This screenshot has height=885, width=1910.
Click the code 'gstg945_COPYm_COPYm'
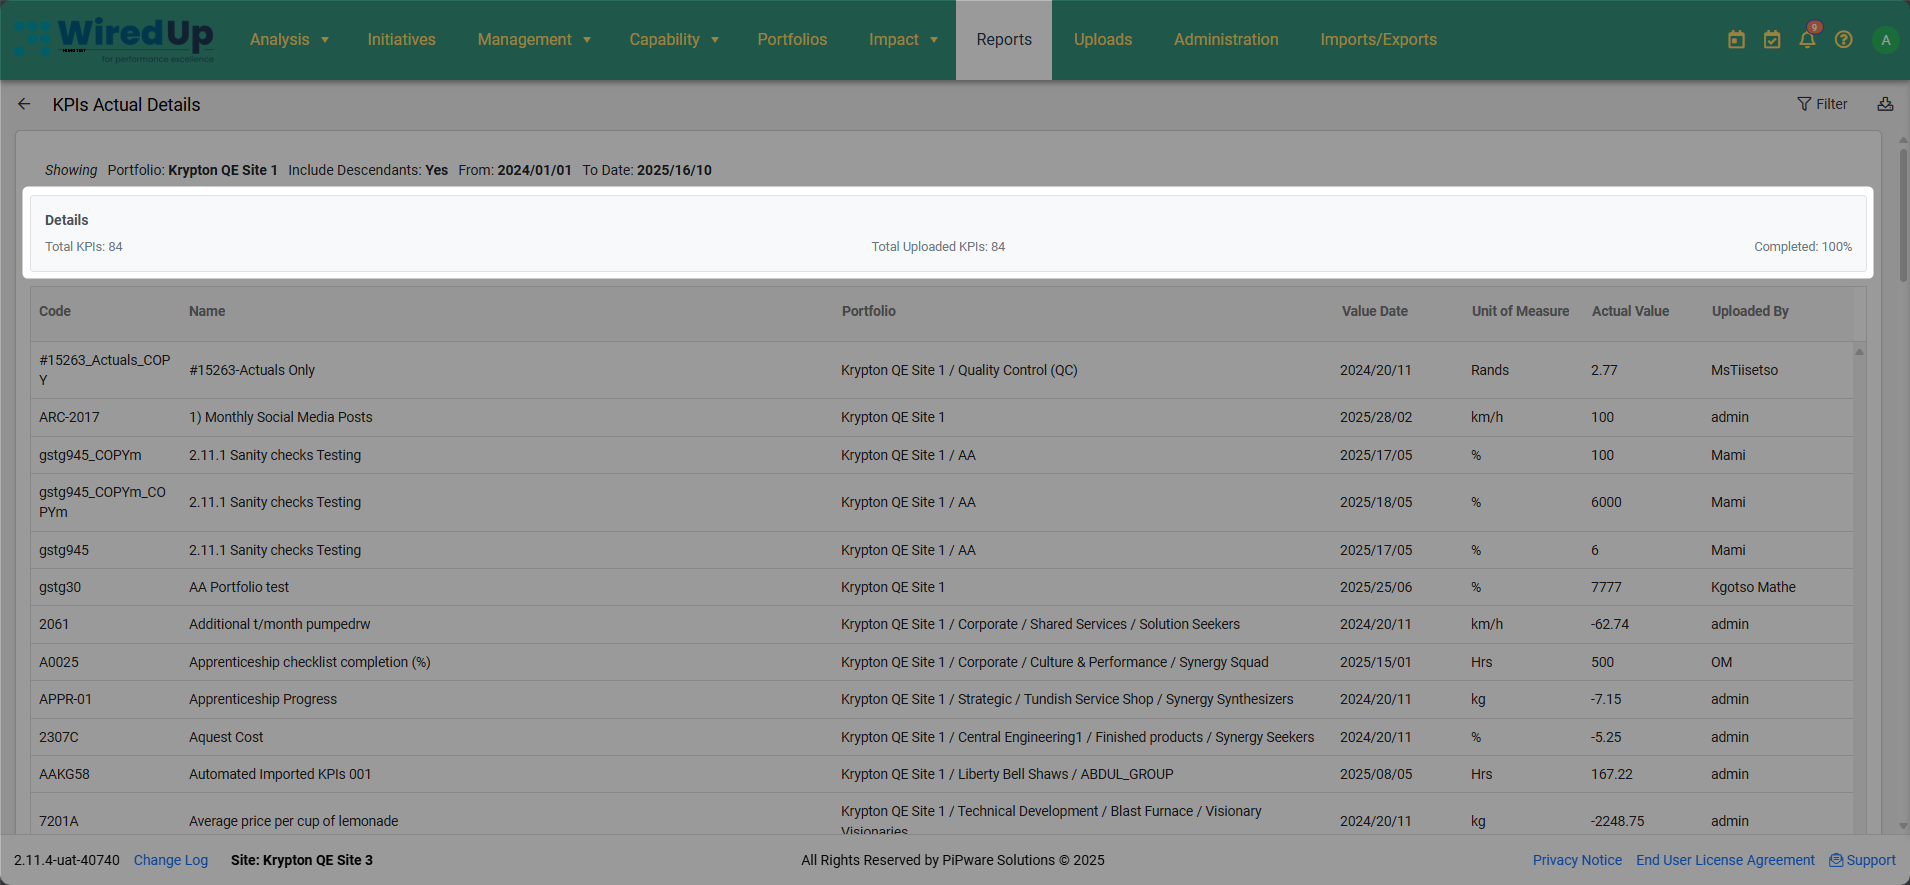coord(102,502)
